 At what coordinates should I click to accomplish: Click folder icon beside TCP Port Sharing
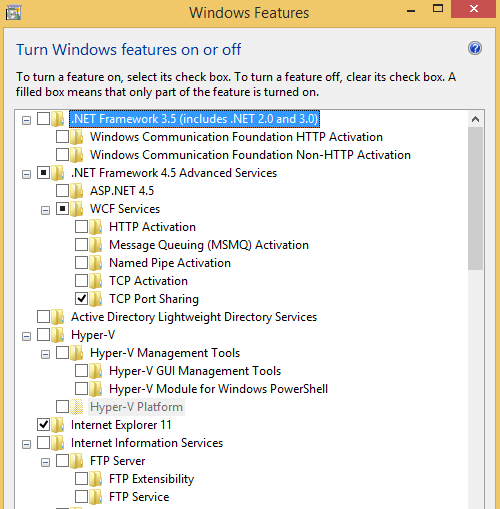point(96,299)
